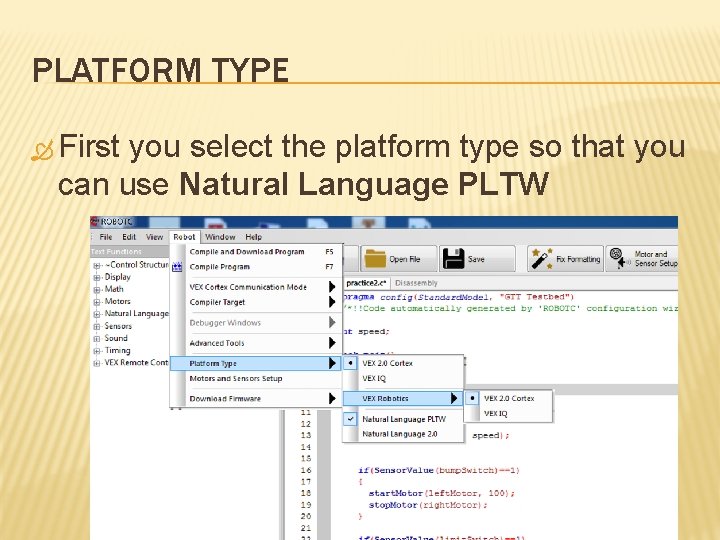This screenshot has height=540, width=720.
Task: Toggle the Natural Language PLTW checkmark
Action: point(350,419)
